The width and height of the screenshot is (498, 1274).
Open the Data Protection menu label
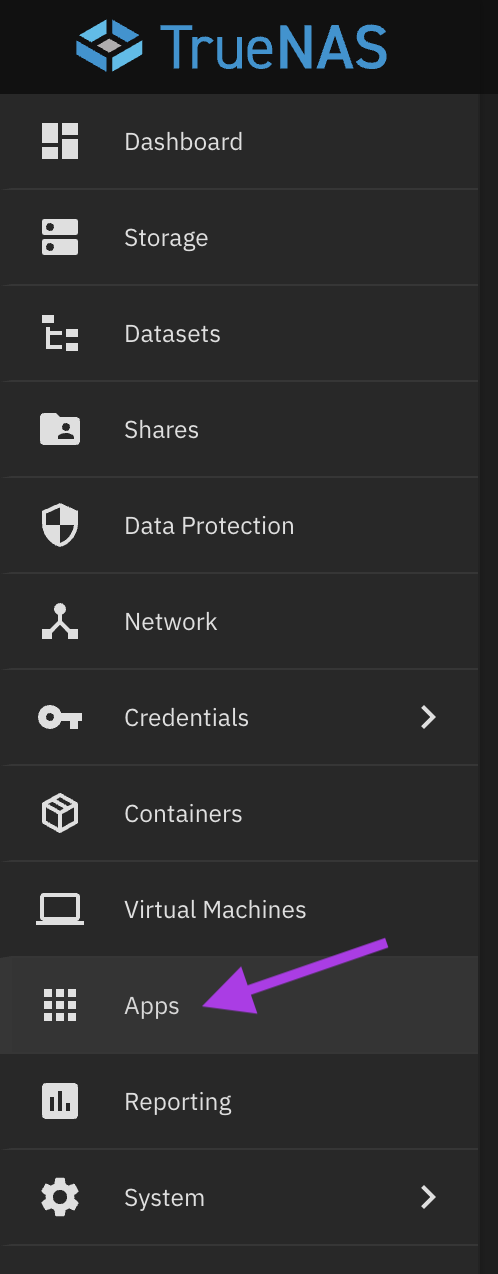tap(209, 526)
